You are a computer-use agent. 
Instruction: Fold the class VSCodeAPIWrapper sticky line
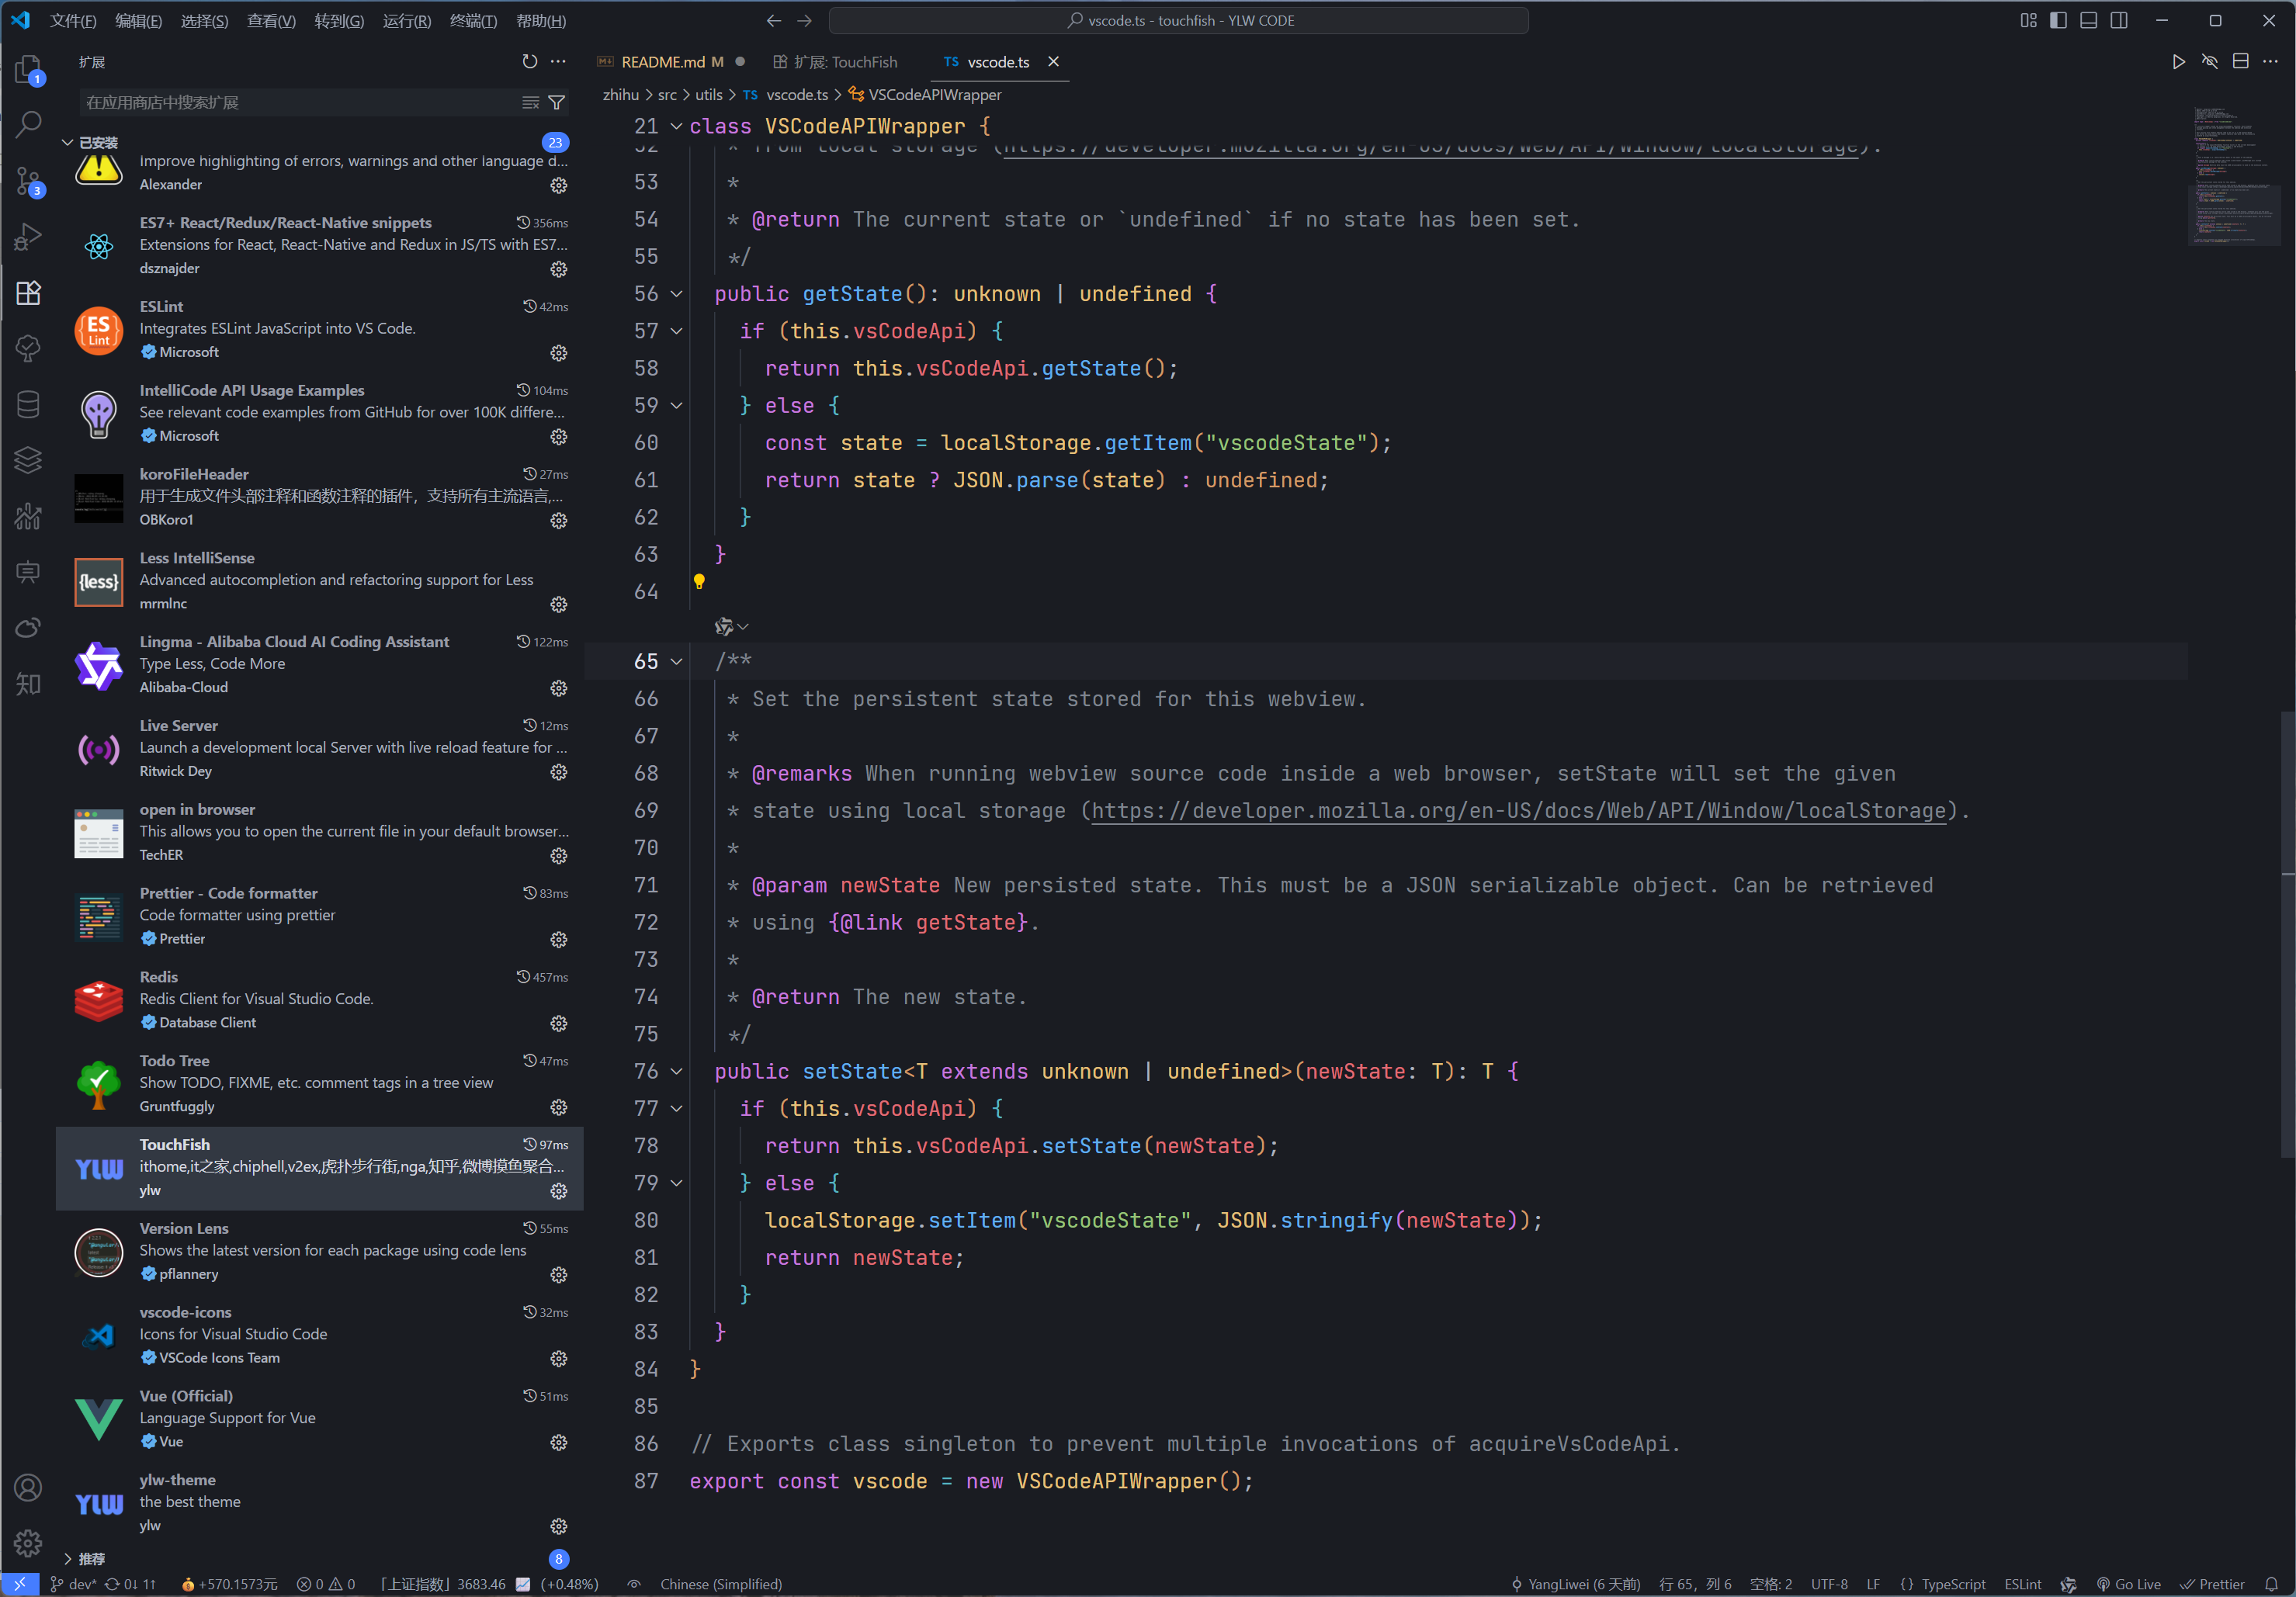(x=676, y=126)
